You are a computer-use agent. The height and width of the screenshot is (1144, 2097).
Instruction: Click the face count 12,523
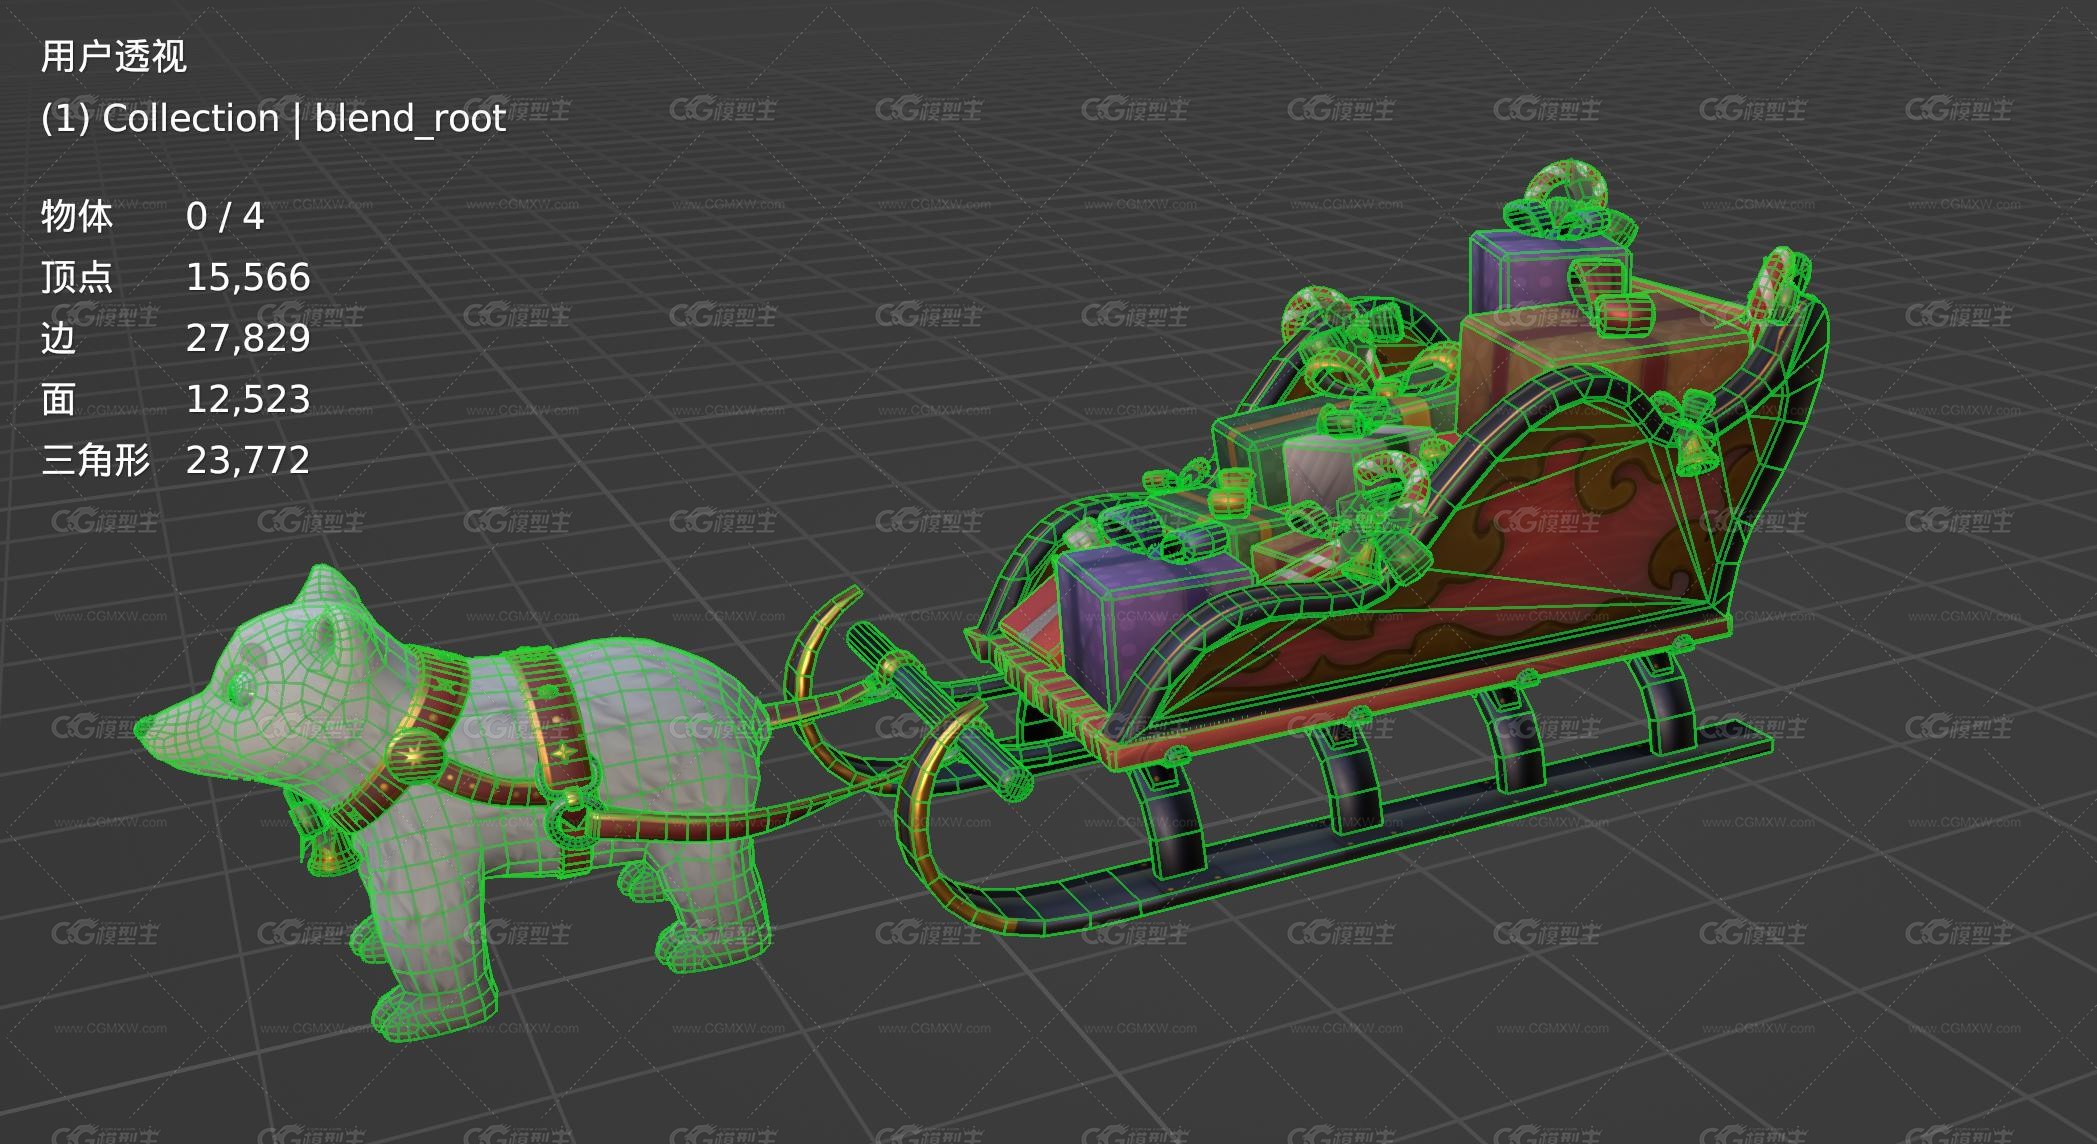248,400
